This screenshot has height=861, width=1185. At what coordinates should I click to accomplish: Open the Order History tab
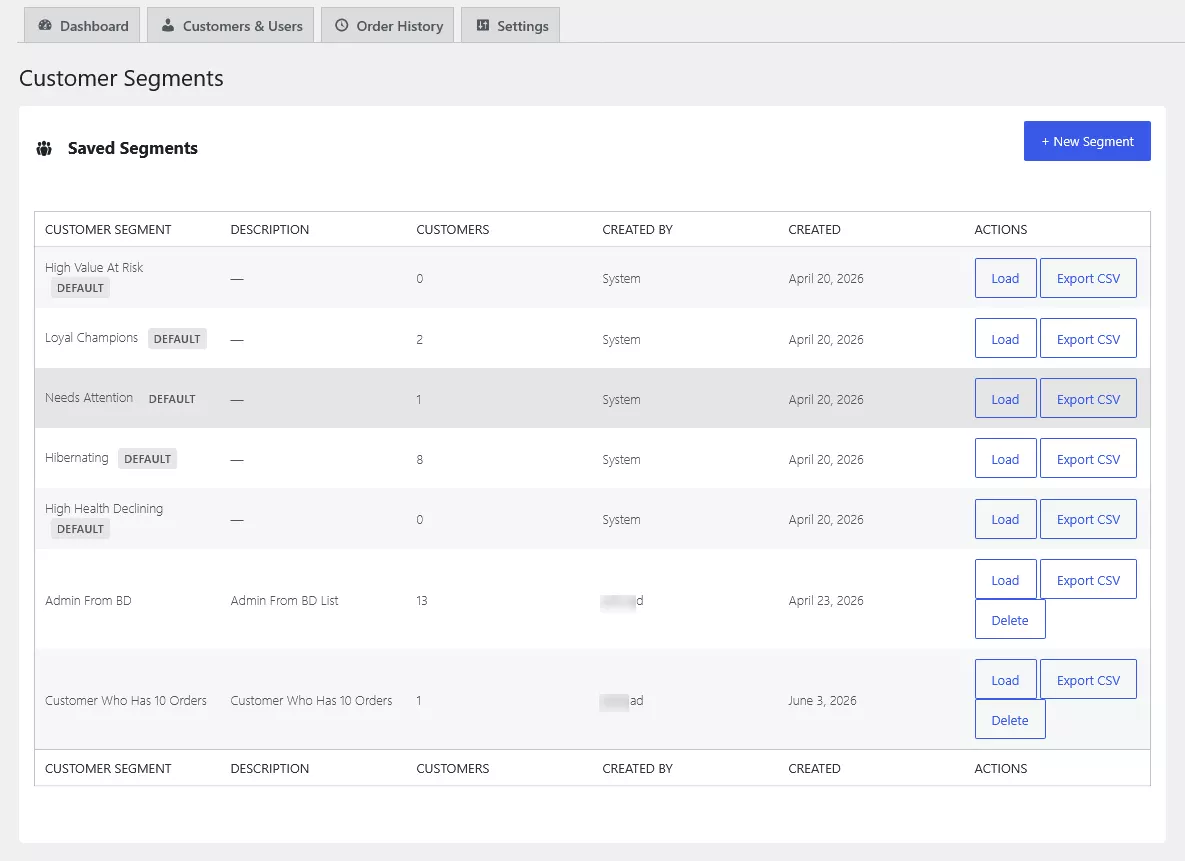(388, 26)
